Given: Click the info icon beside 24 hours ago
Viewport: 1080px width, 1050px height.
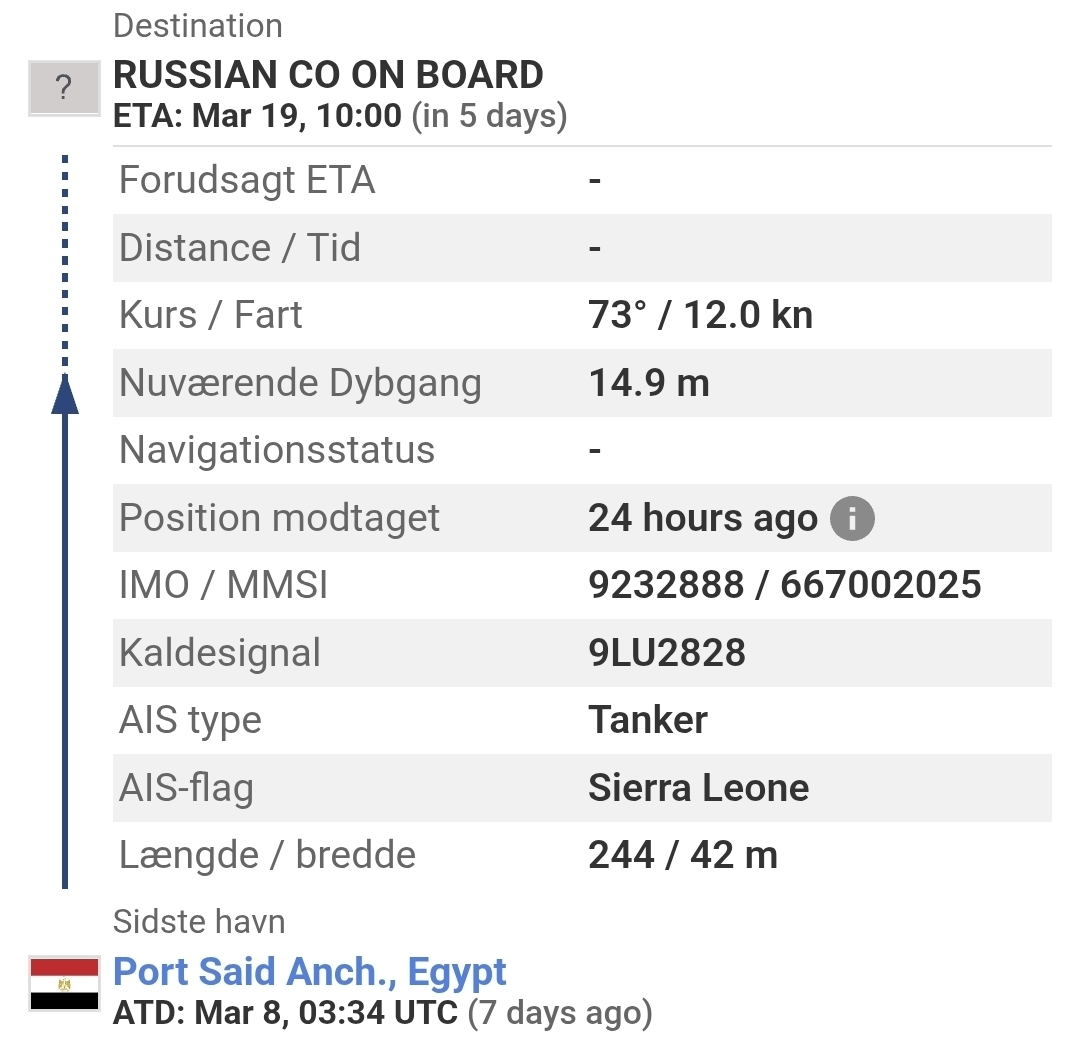Looking at the screenshot, I should point(852,519).
